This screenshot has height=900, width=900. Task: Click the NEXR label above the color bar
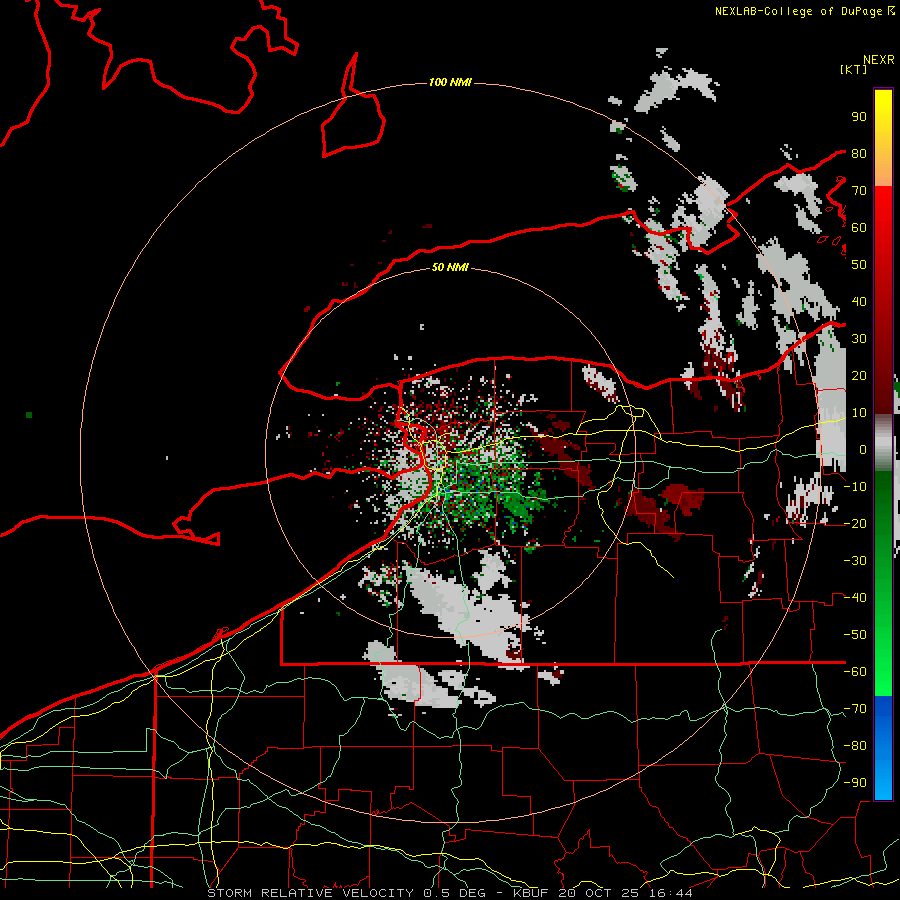[x=879, y=60]
